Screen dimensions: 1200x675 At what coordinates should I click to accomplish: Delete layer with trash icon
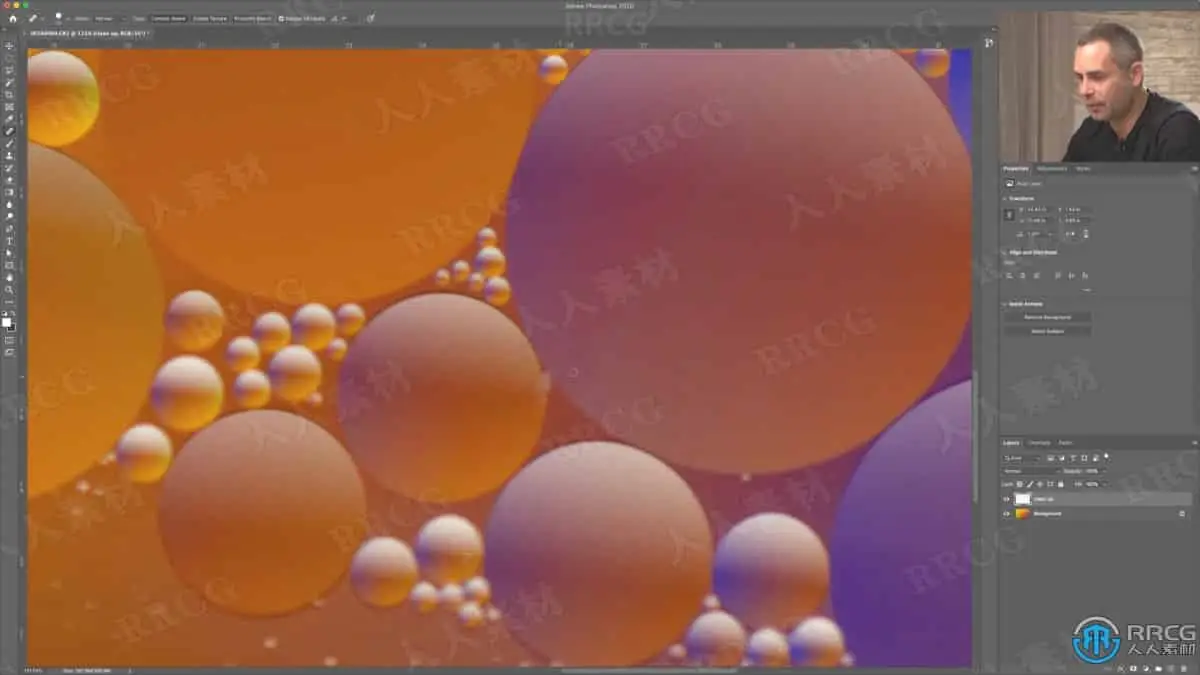click(x=1183, y=669)
